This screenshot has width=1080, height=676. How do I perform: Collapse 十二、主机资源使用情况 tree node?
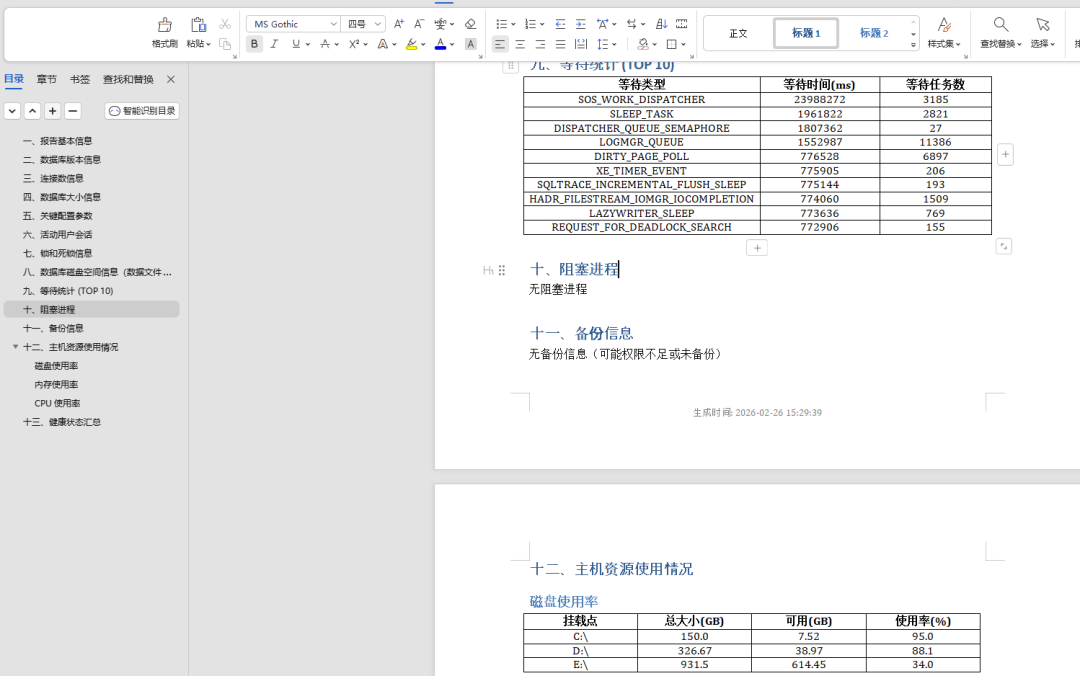tap(15, 347)
